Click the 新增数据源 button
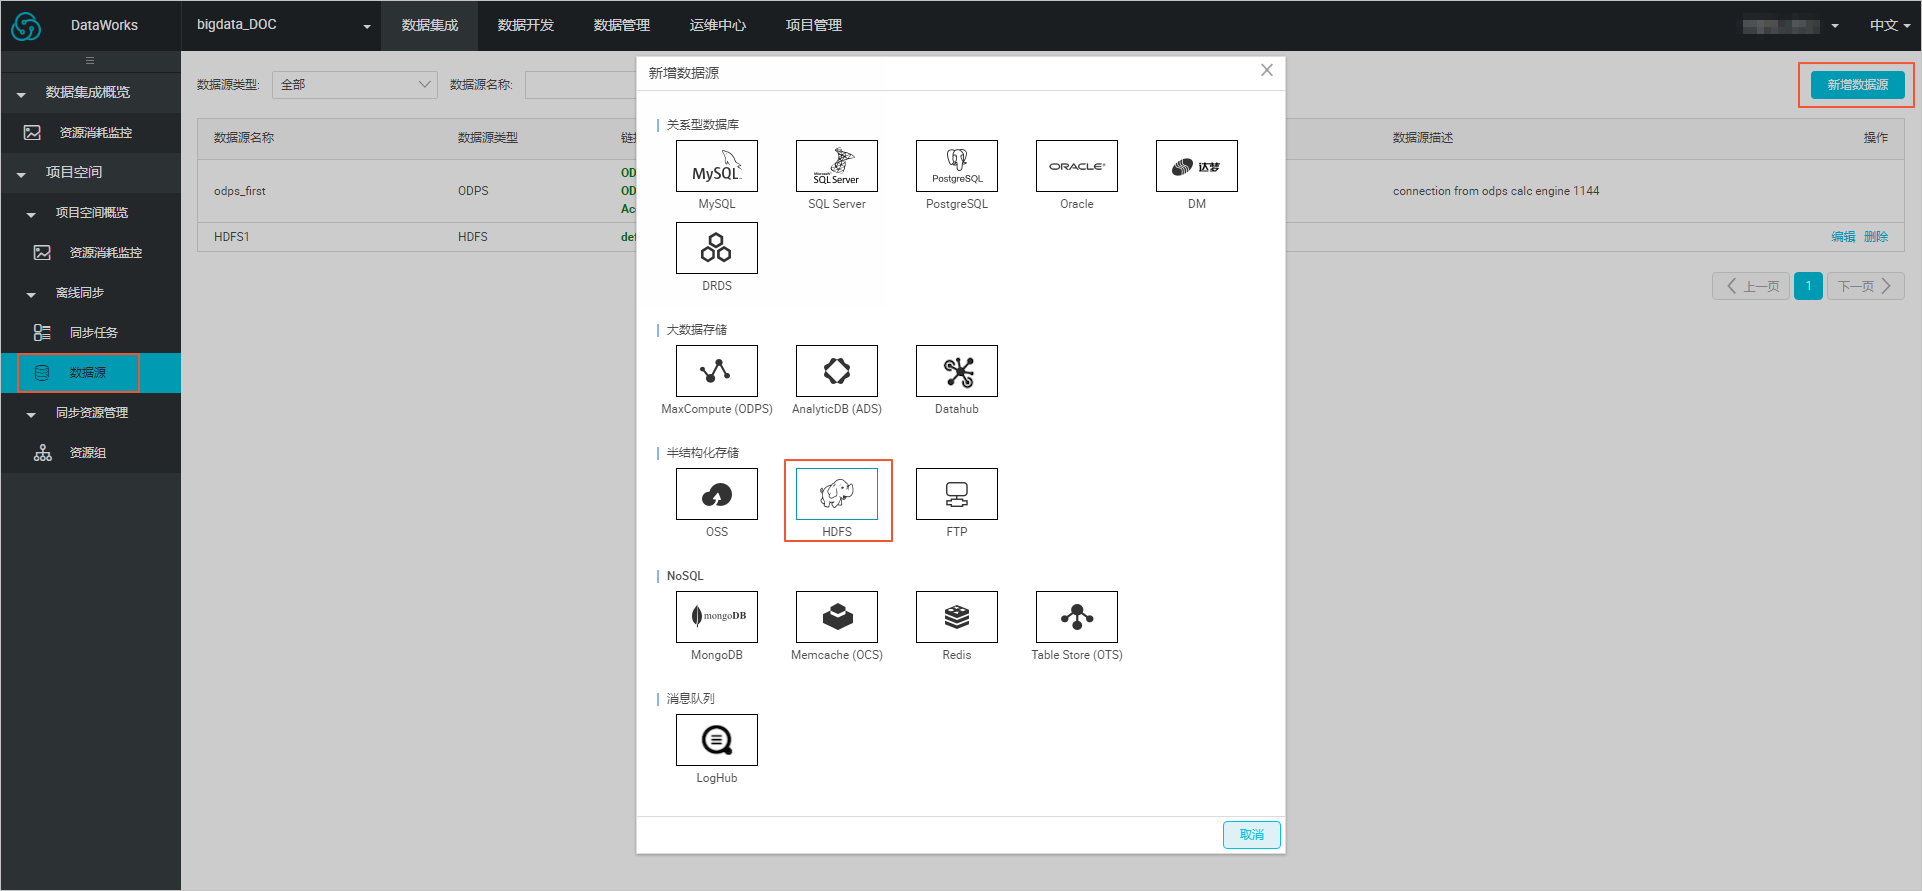This screenshot has width=1922, height=891. pyautogui.click(x=1857, y=85)
